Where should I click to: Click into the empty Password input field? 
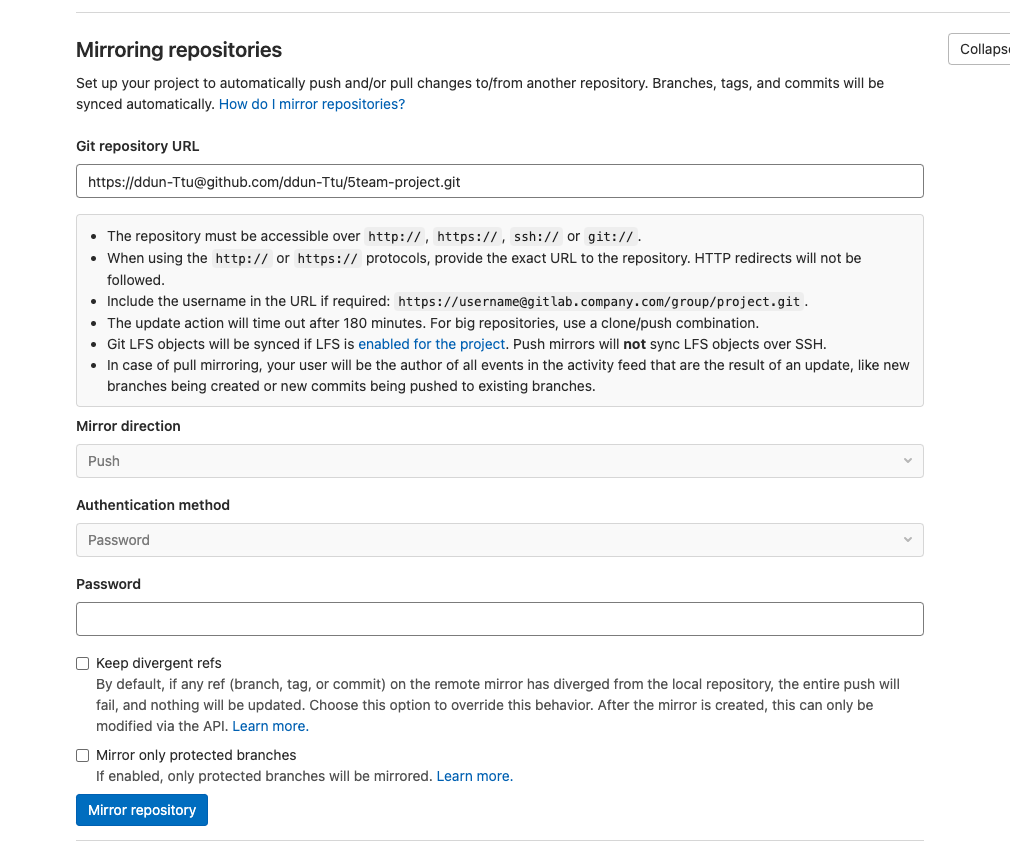499,619
